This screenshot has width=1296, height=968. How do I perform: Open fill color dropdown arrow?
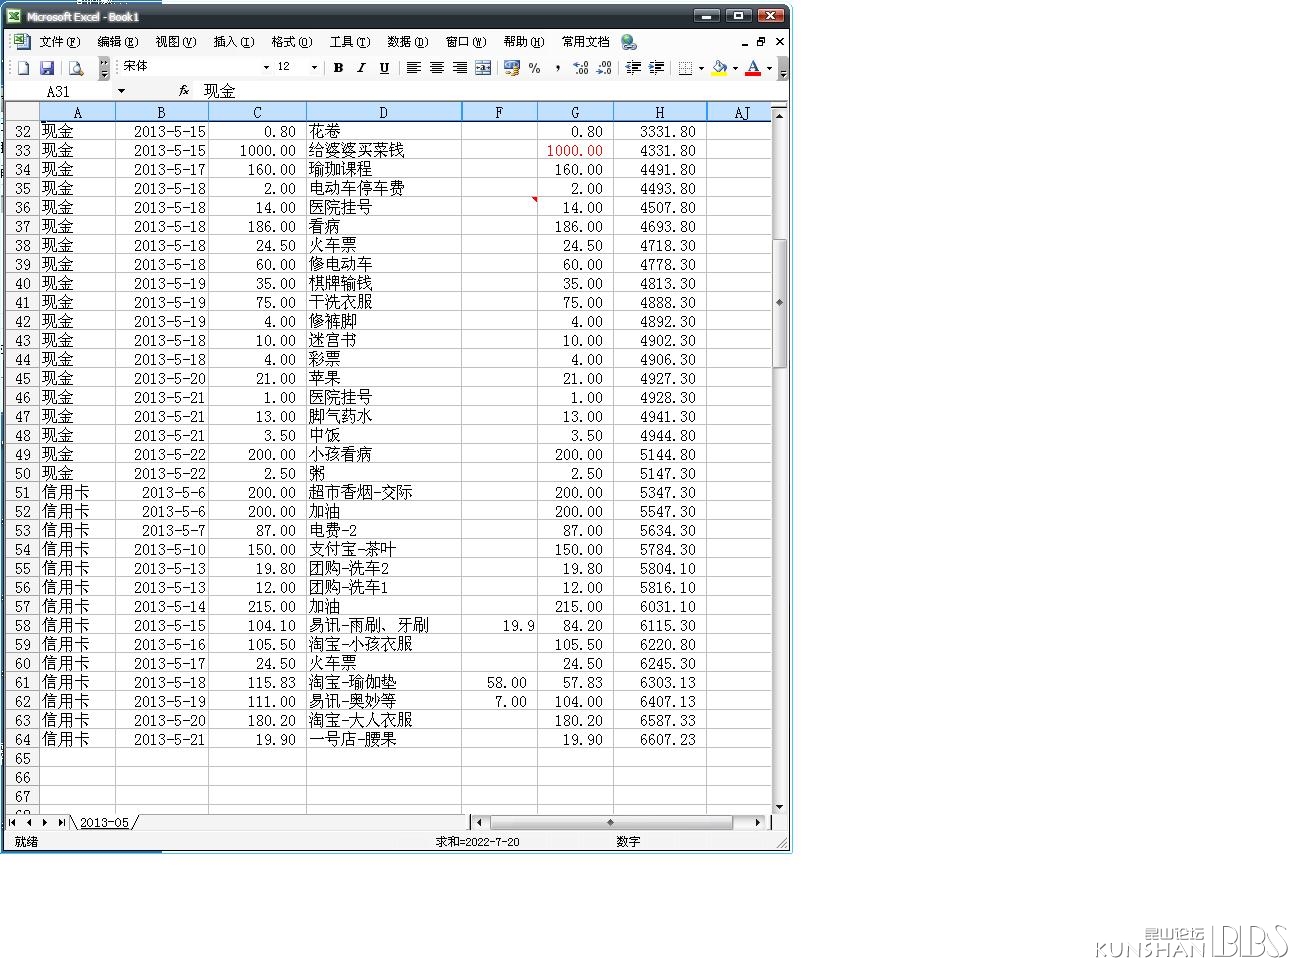pos(735,68)
